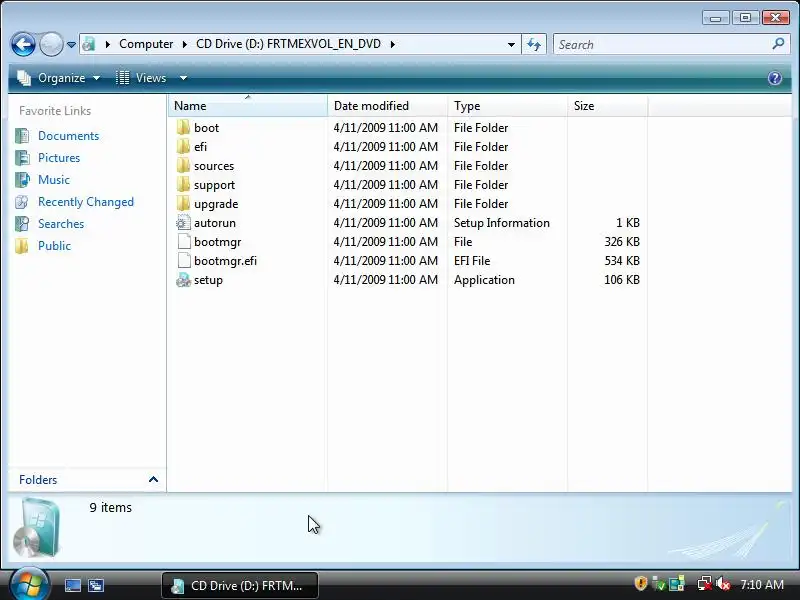This screenshot has height=600, width=800.
Task: Click the muted volume tray icon
Action: tap(722, 583)
